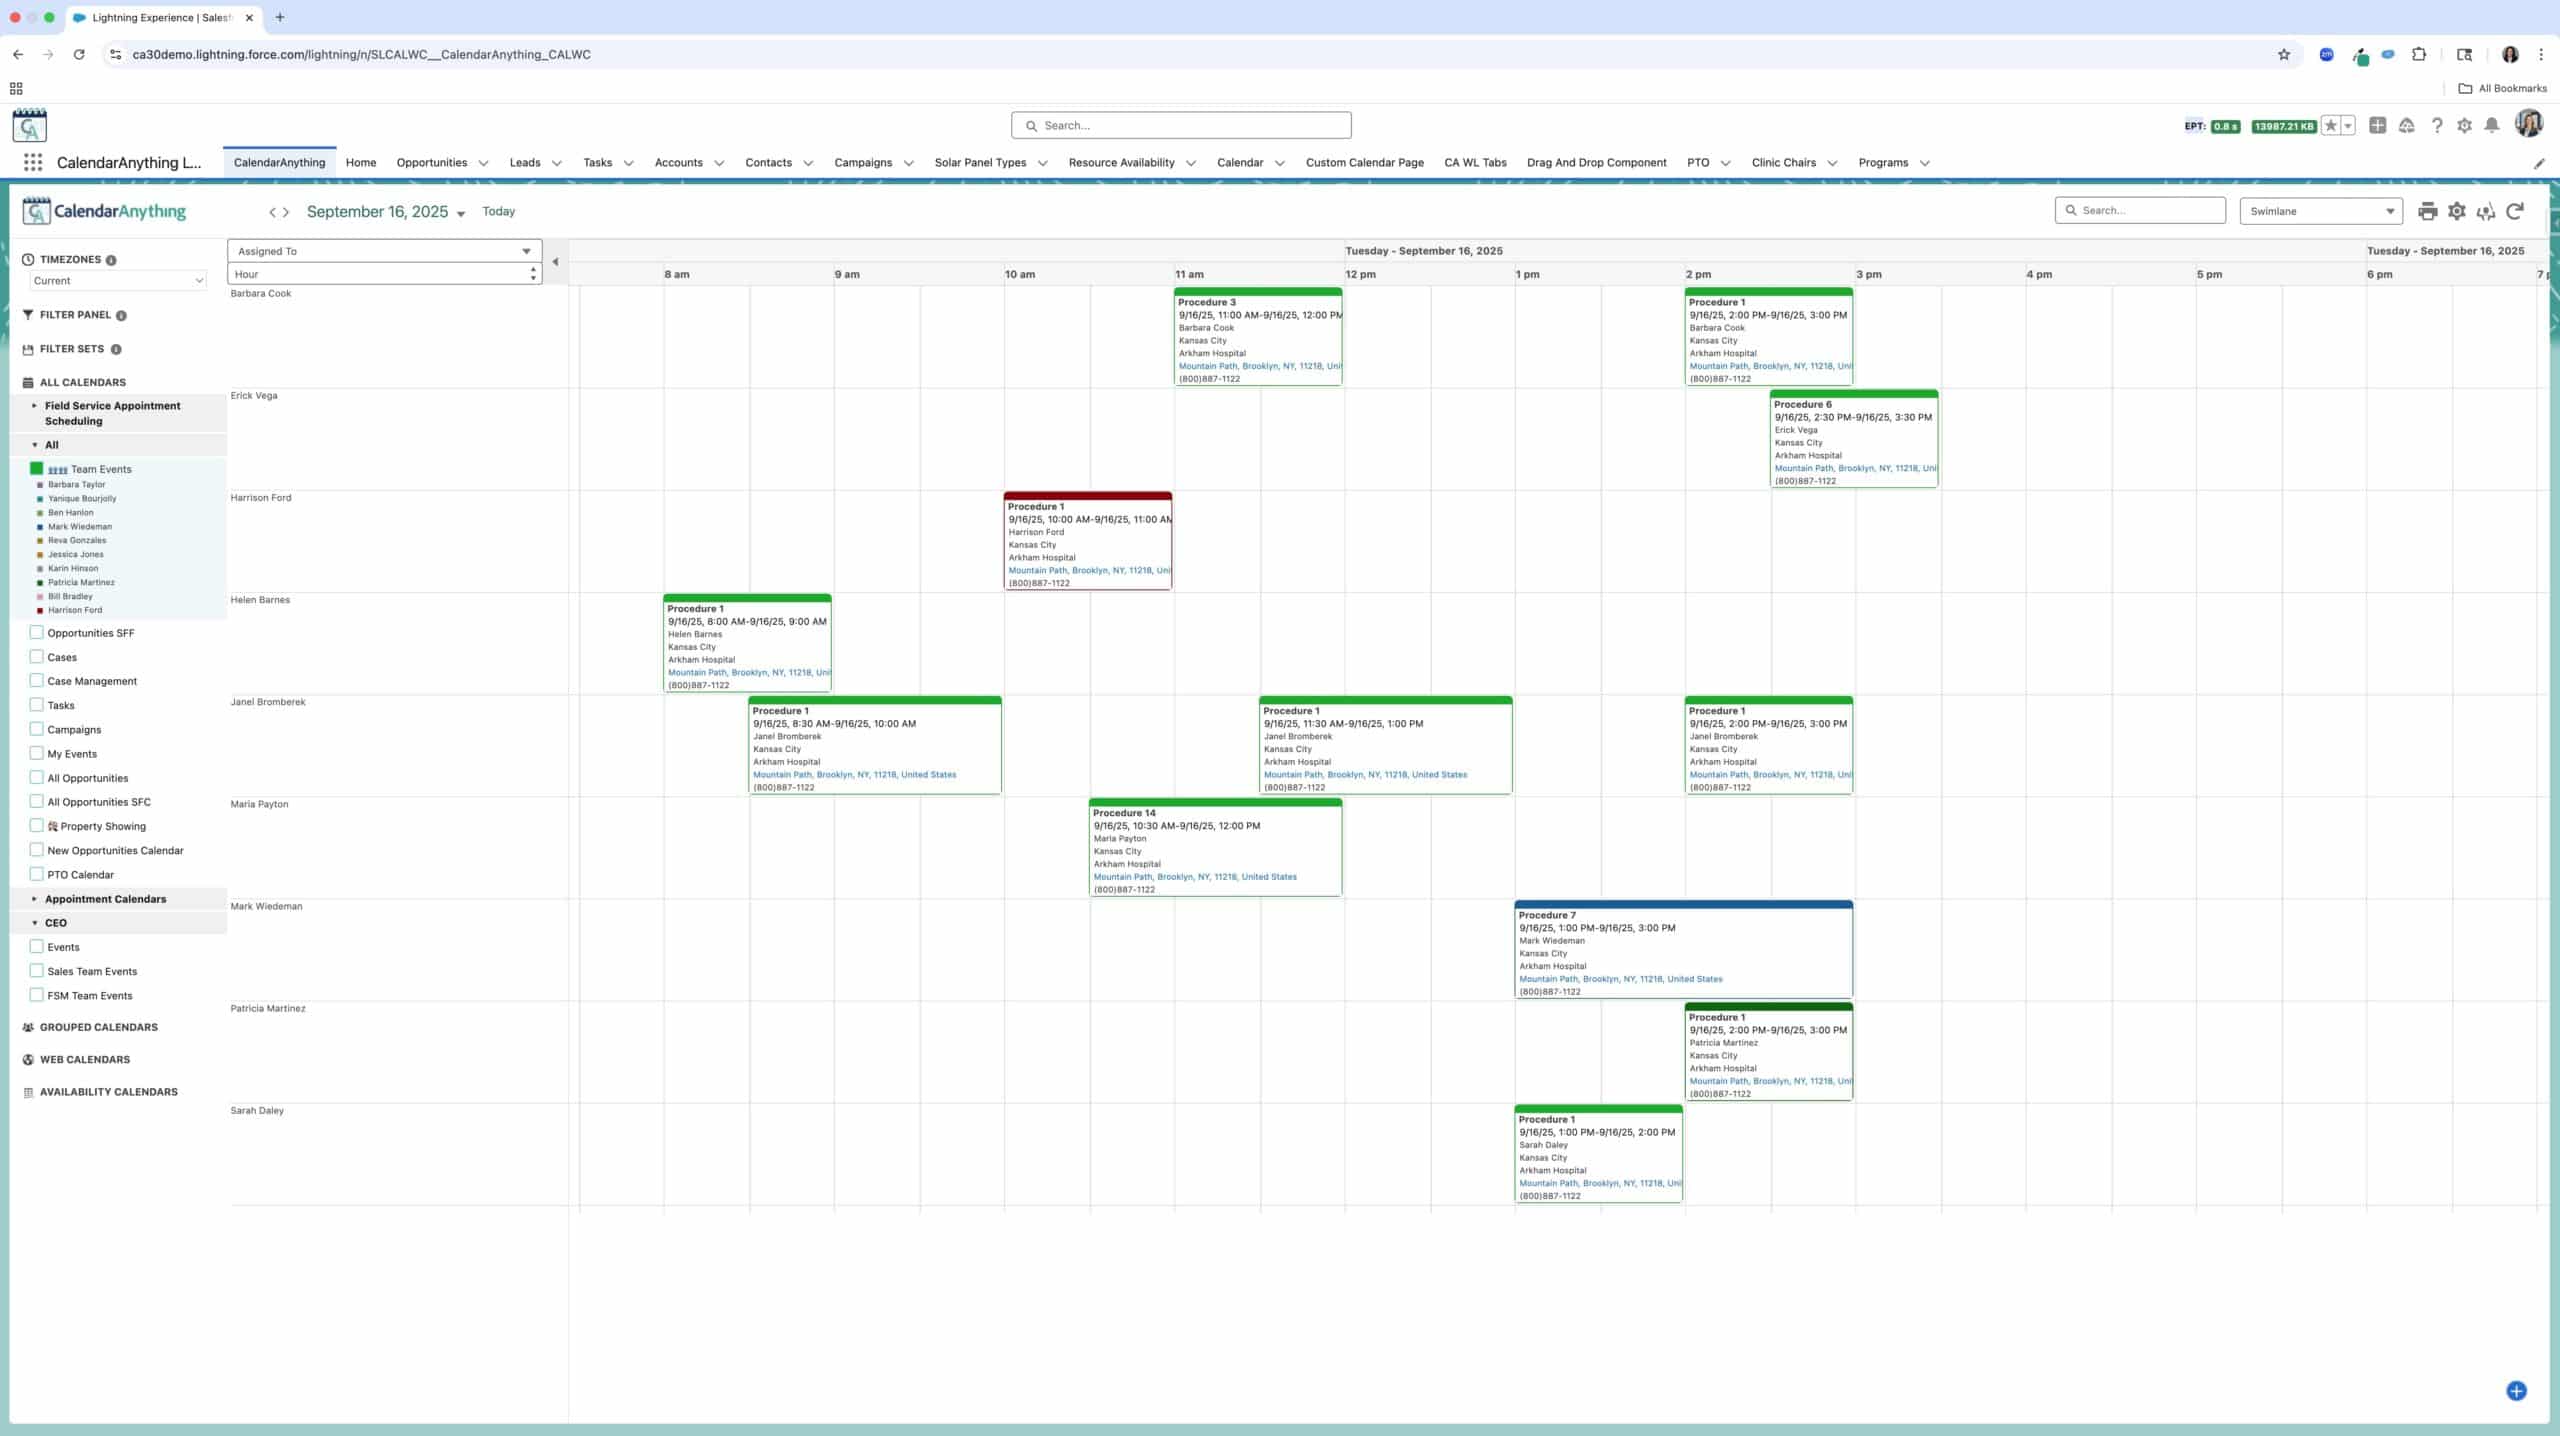
Task: Open the Salesforce notifications bell
Action: (2492, 125)
